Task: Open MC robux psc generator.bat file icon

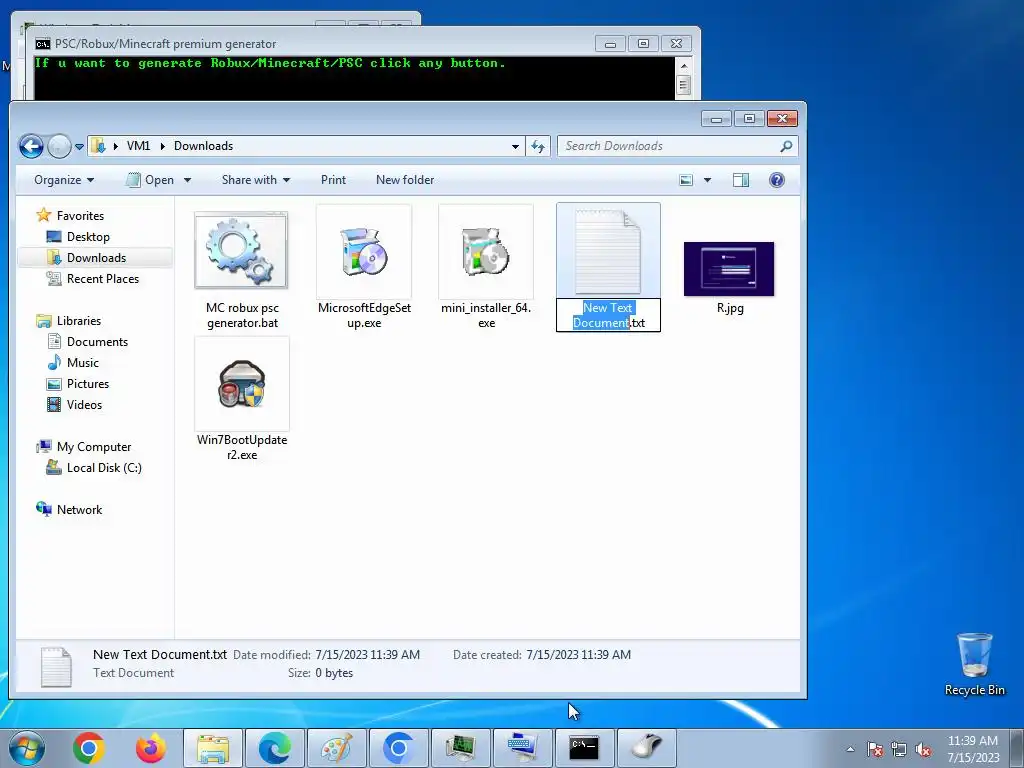Action: 241,251
